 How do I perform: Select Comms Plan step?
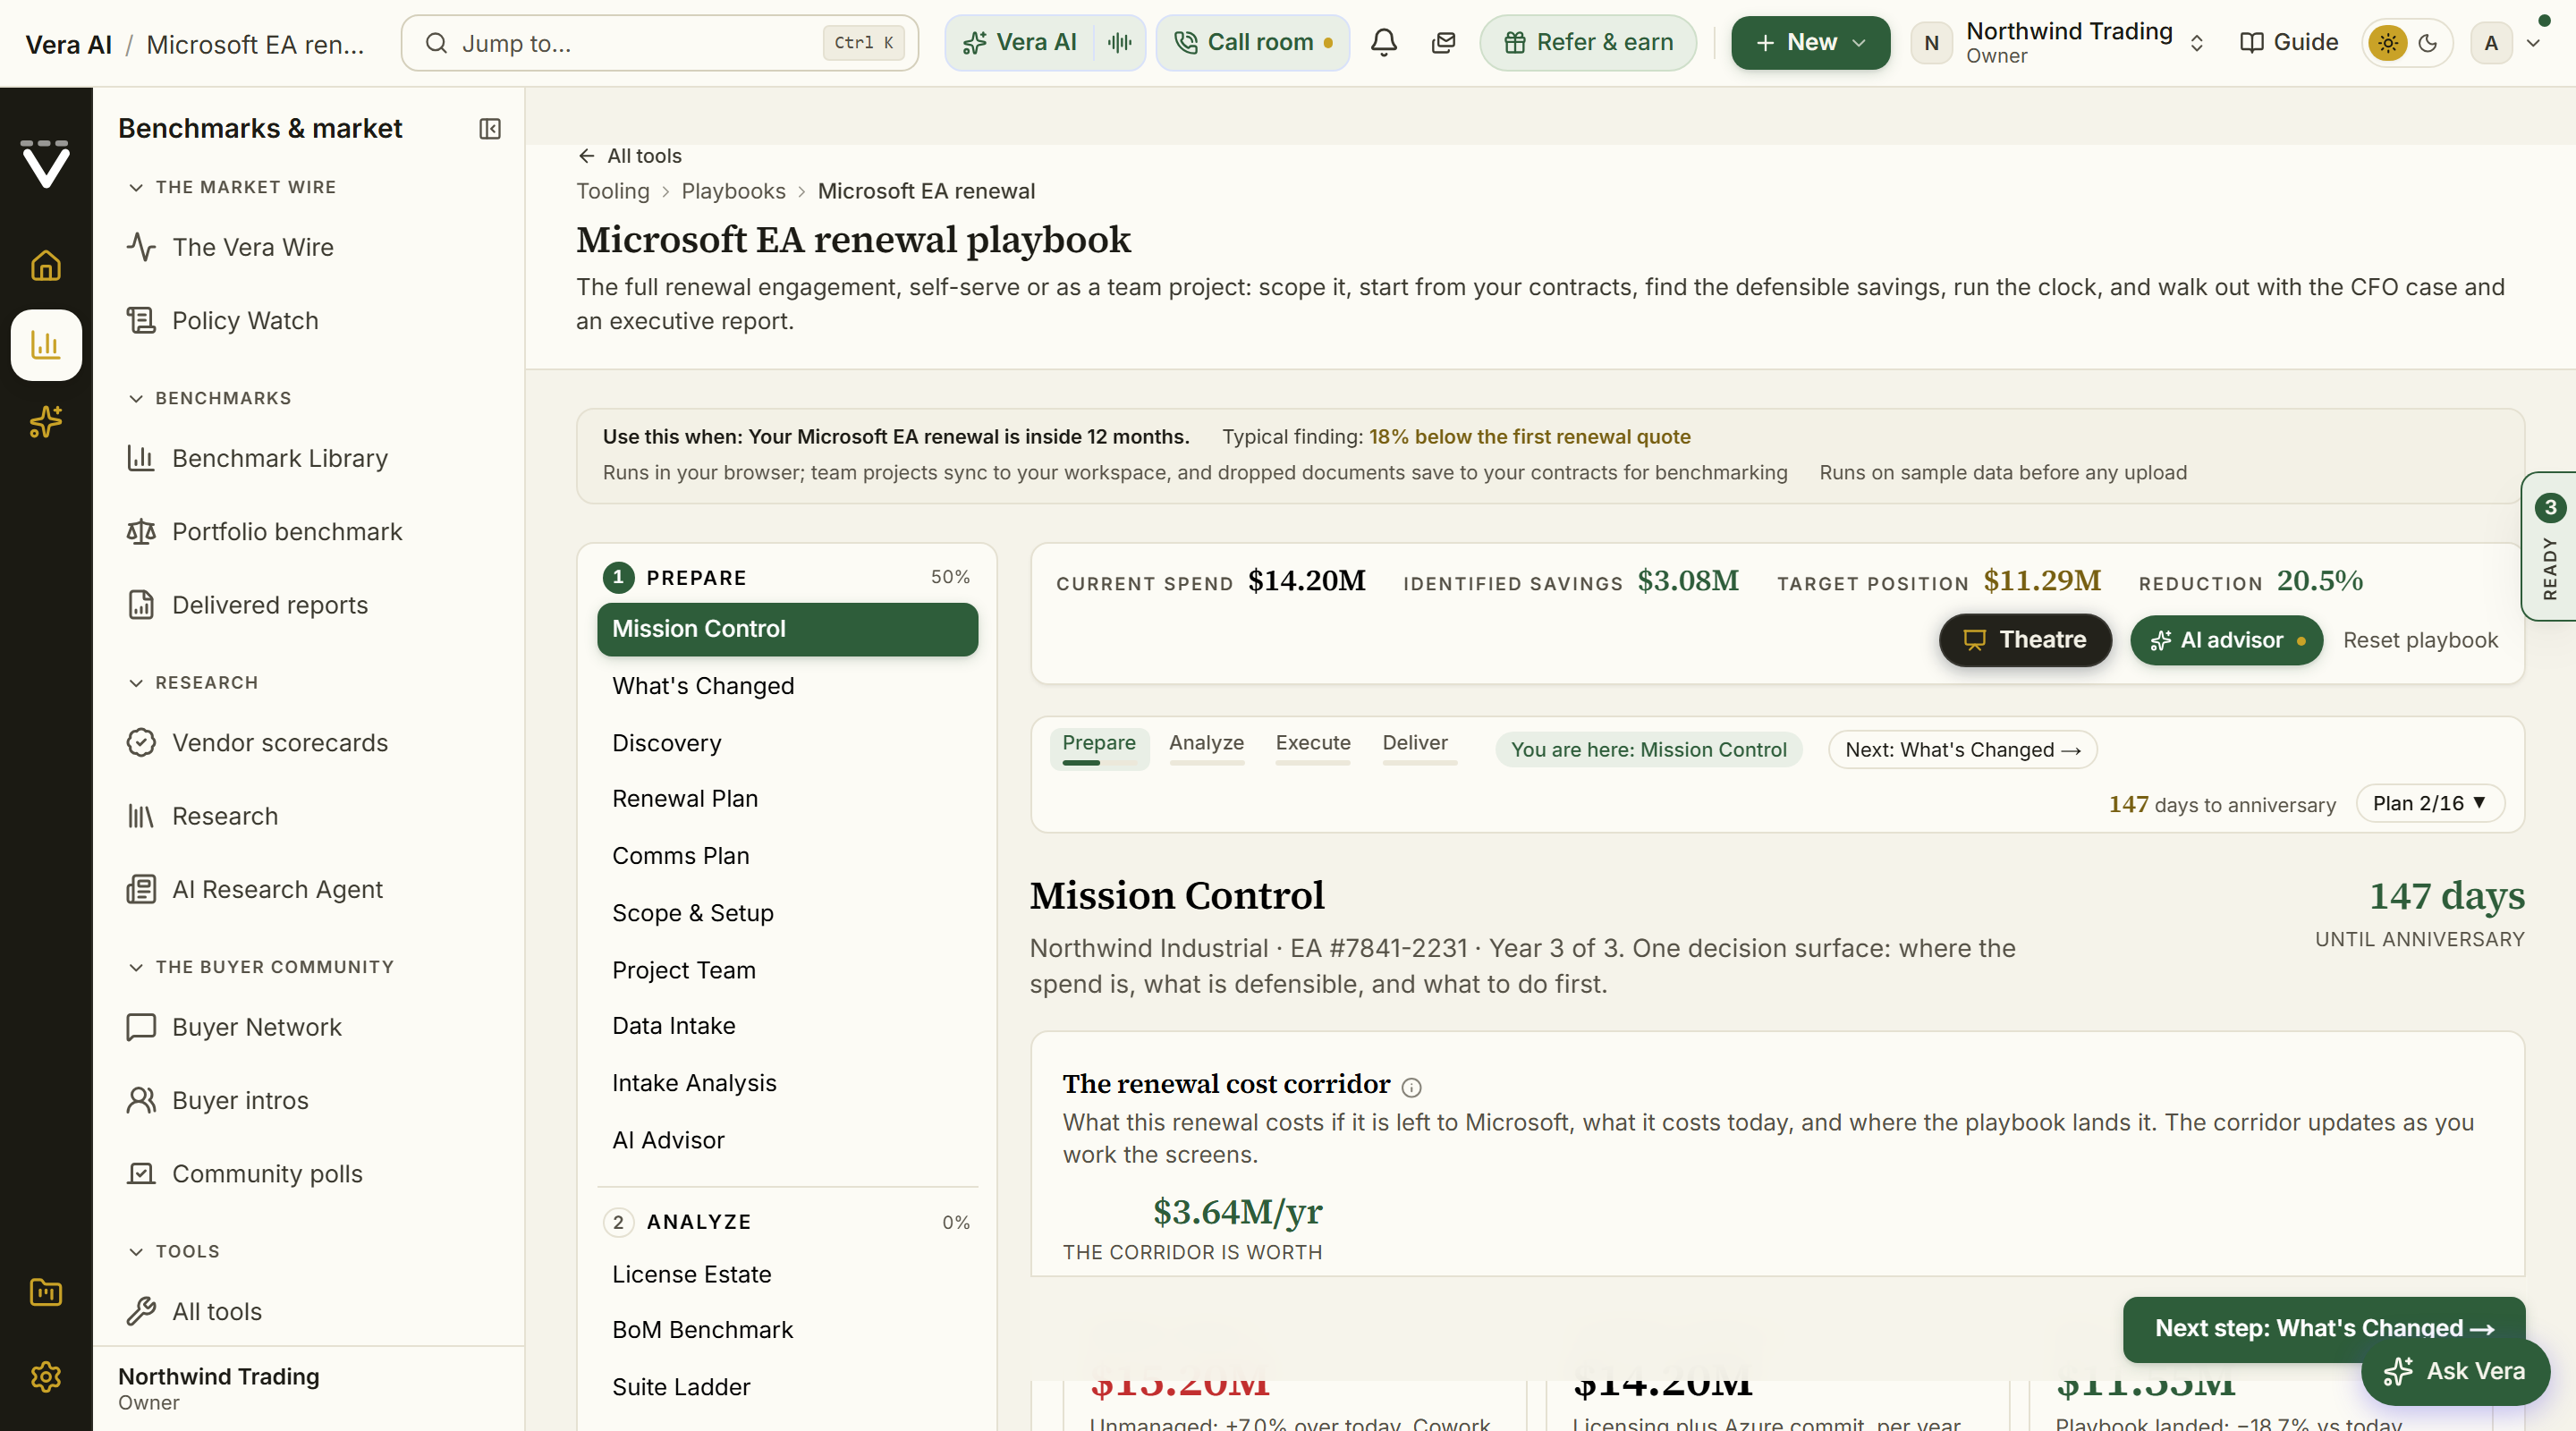point(787,856)
